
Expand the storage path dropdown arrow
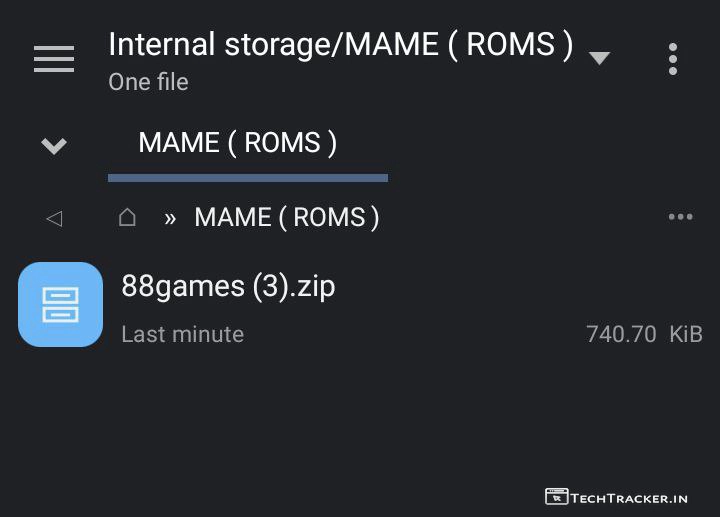click(599, 58)
